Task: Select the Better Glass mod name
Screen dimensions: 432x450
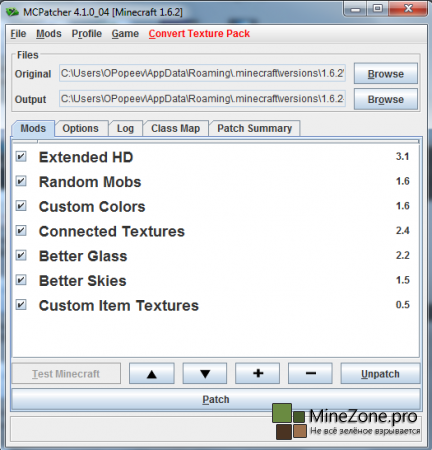Action: tap(83, 256)
